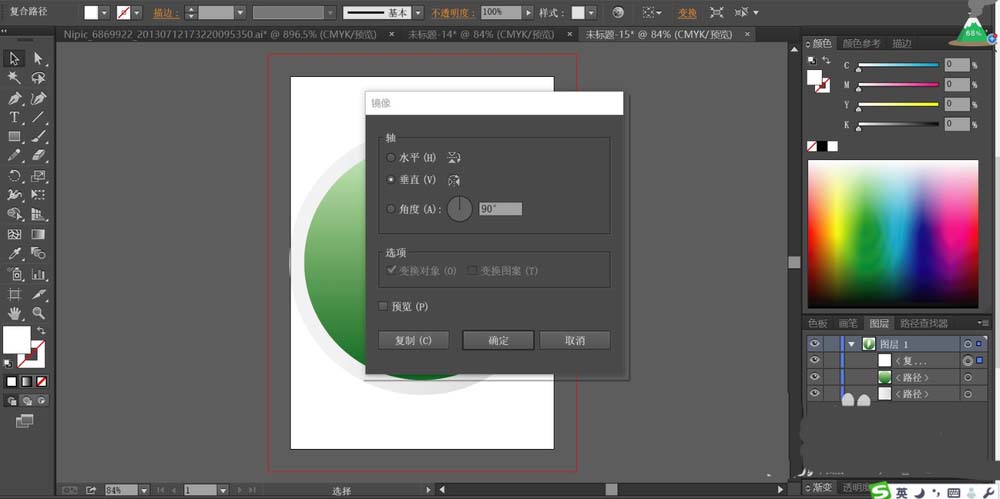1000x499 pixels.
Task: Click the 英 input method indicator
Action: [901, 493]
